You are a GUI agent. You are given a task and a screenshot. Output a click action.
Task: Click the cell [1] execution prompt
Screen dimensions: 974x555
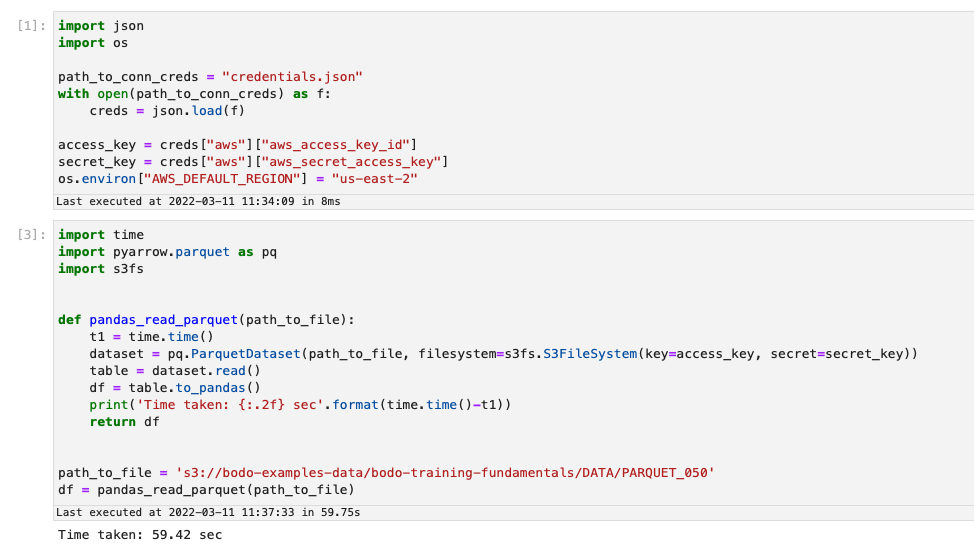click(31, 25)
